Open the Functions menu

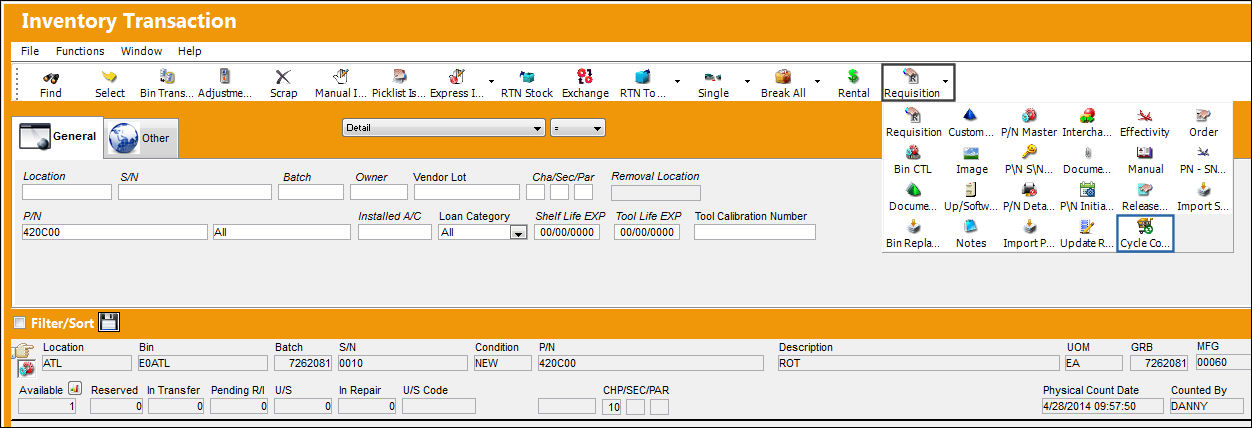click(x=80, y=51)
